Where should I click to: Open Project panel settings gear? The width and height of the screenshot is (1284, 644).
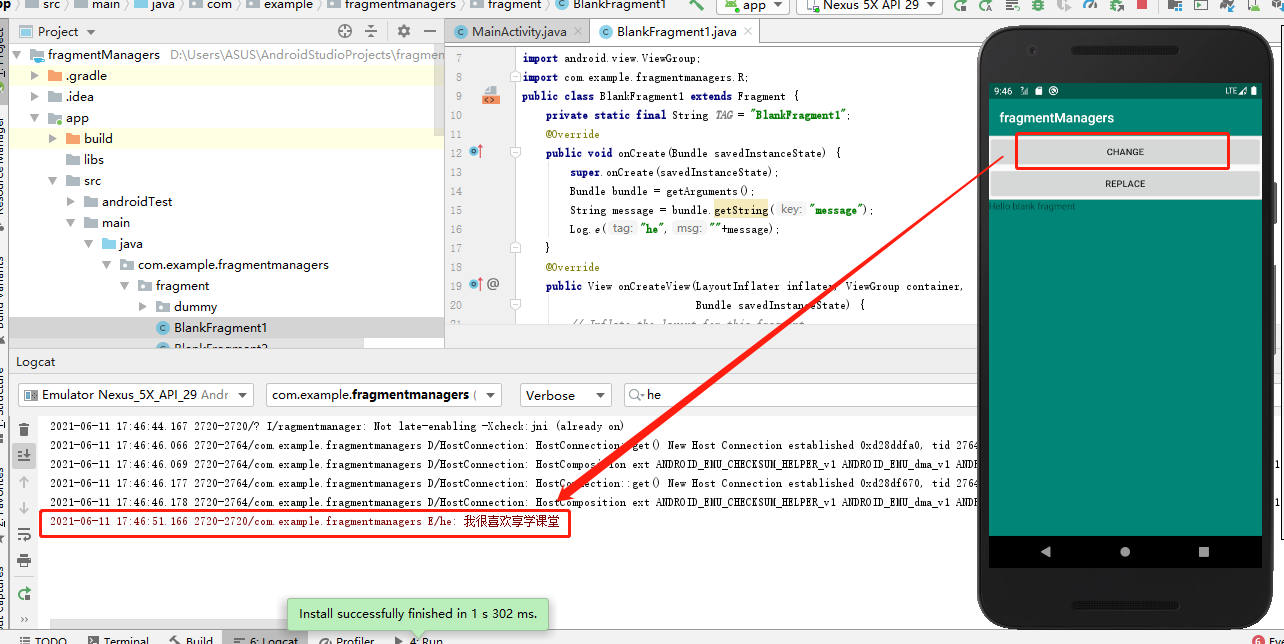(x=404, y=31)
